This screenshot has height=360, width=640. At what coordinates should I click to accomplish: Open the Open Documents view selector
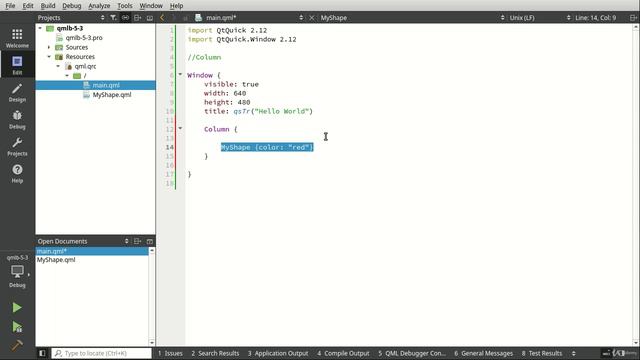click(127, 241)
